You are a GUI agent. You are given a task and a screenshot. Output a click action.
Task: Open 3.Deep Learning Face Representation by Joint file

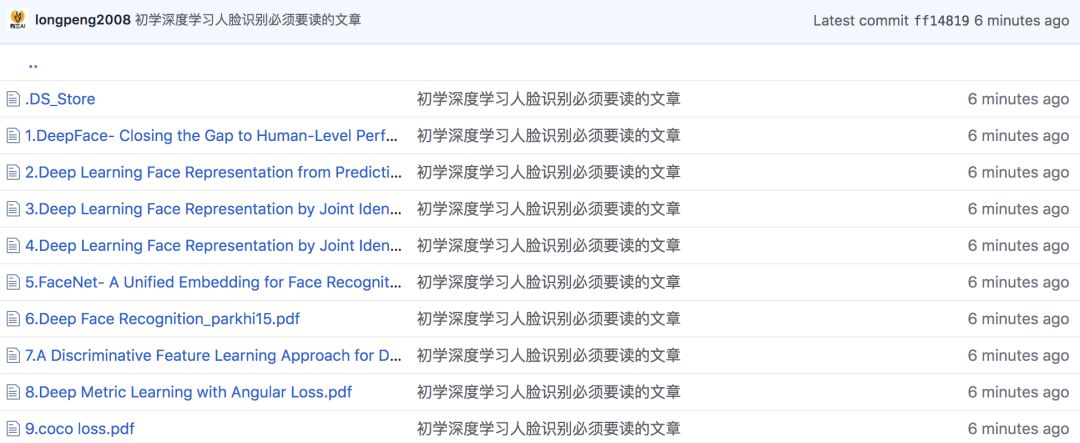(214, 209)
